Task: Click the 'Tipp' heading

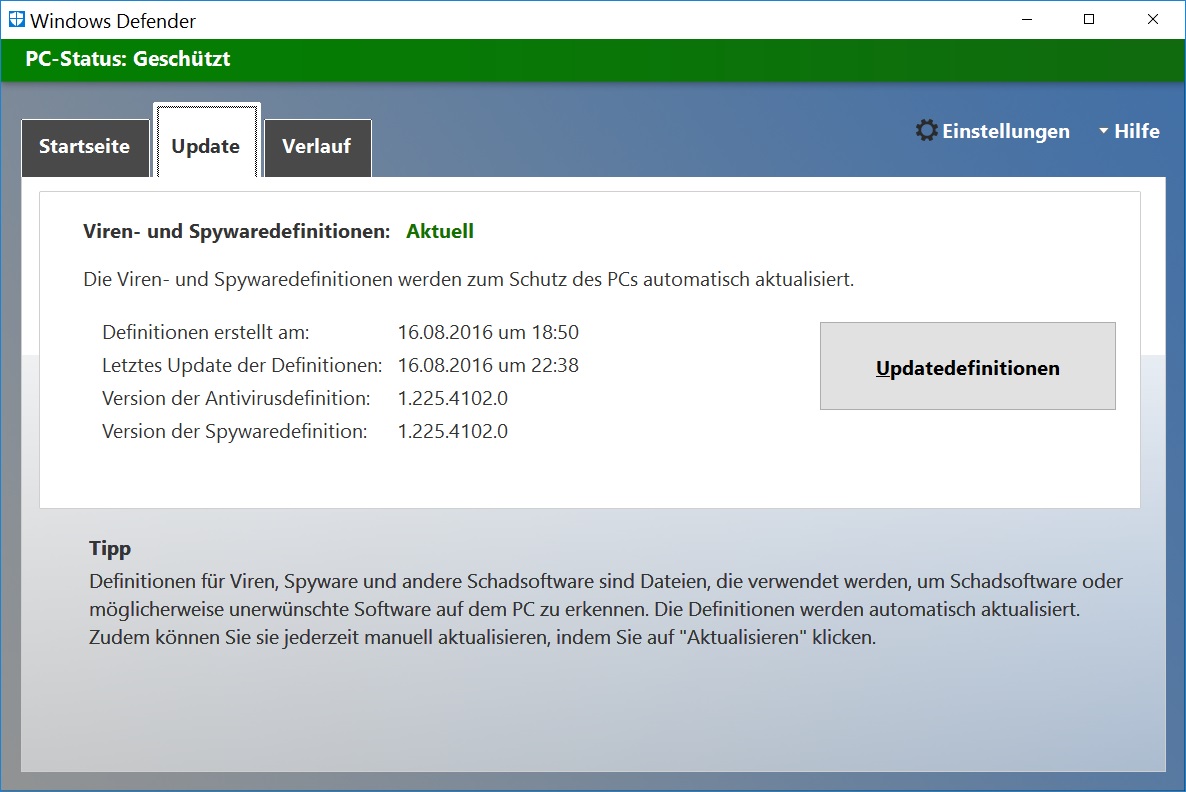Action: (110, 548)
